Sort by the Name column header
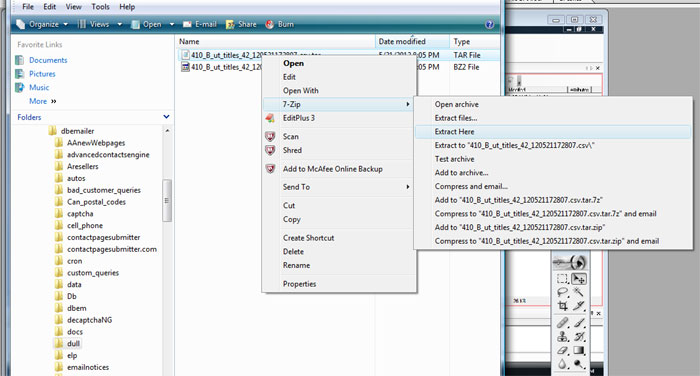This screenshot has height=376, width=700. pyautogui.click(x=275, y=42)
